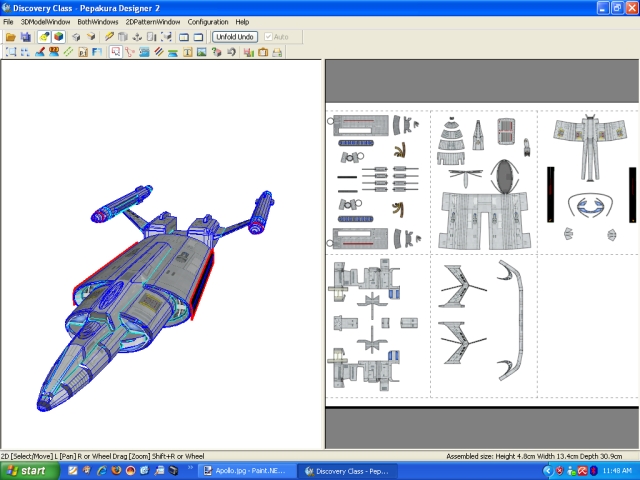This screenshot has width=640, height=480.
Task: Click the question-mark cube icon
Action: pos(216,52)
